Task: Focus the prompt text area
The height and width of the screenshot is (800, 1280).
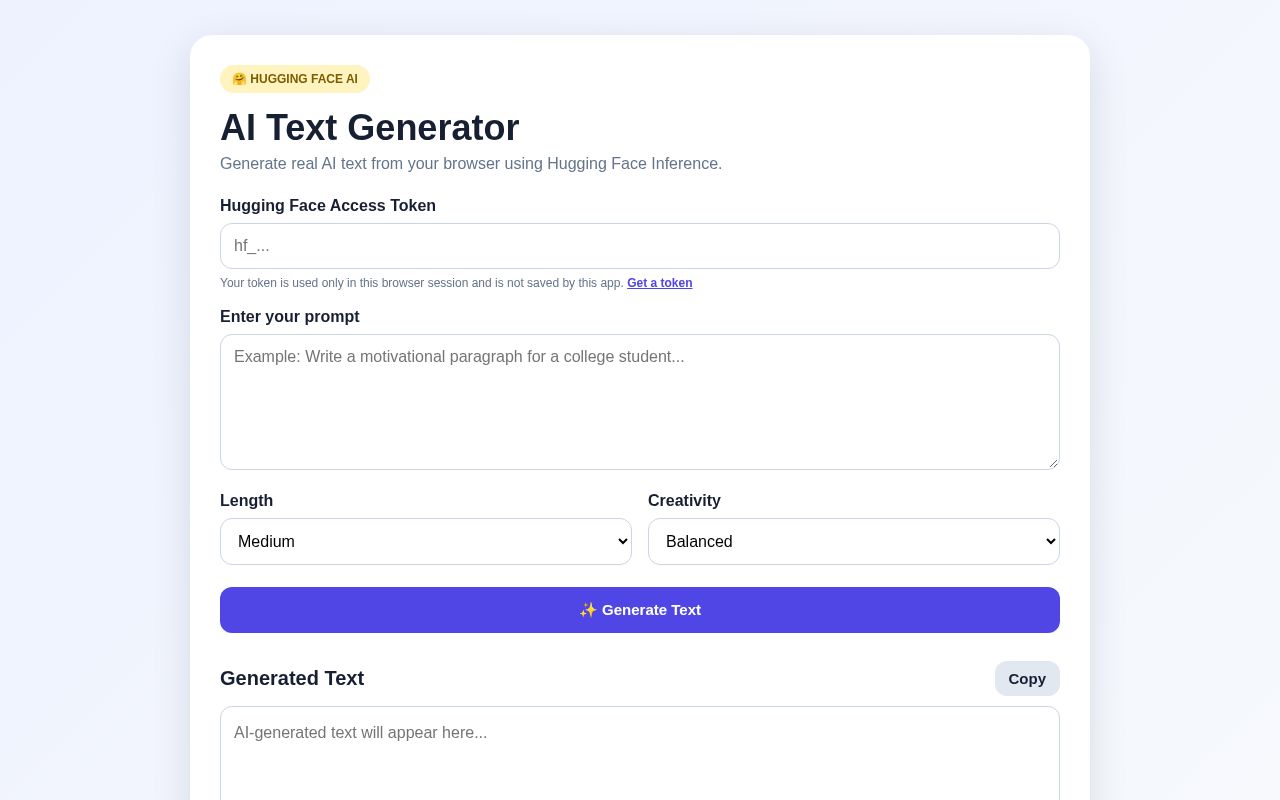Action: point(640,402)
